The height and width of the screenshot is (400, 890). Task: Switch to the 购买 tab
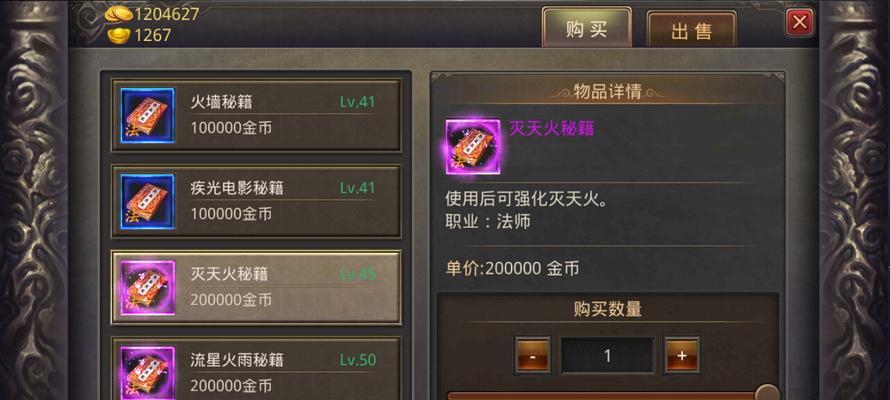[x=586, y=27]
